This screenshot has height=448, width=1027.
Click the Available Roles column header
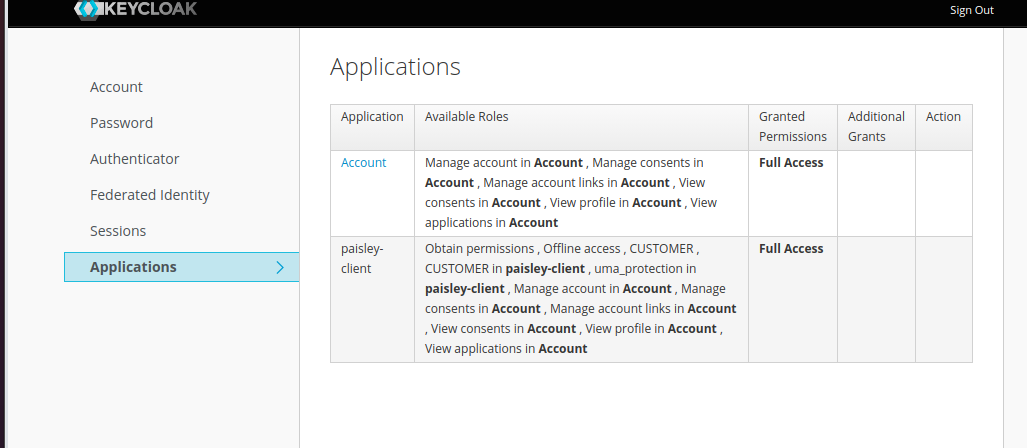click(x=466, y=117)
